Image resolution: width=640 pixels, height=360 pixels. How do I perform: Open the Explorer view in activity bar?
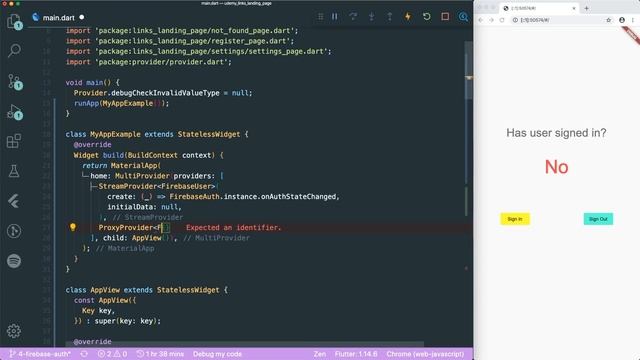[14, 21]
